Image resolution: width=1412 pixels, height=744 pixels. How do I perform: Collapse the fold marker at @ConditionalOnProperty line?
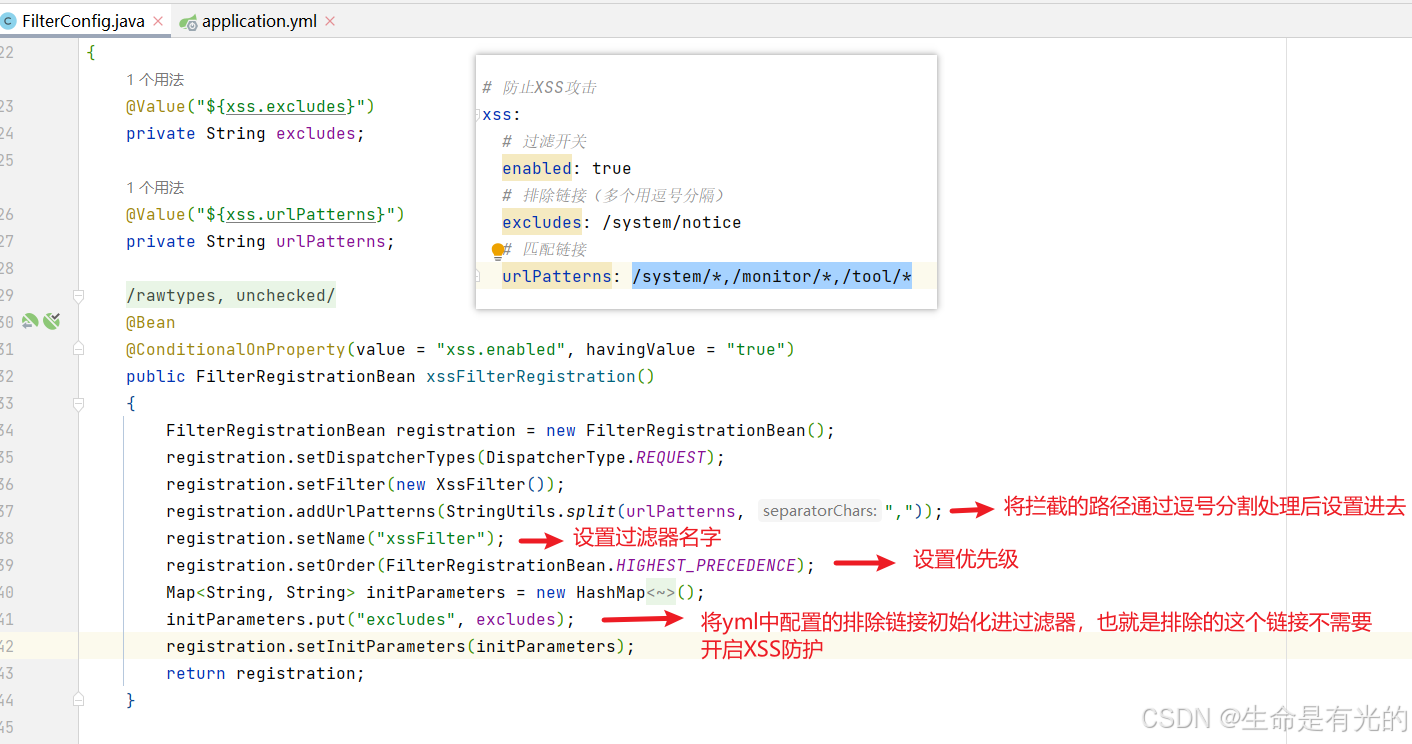(x=78, y=350)
